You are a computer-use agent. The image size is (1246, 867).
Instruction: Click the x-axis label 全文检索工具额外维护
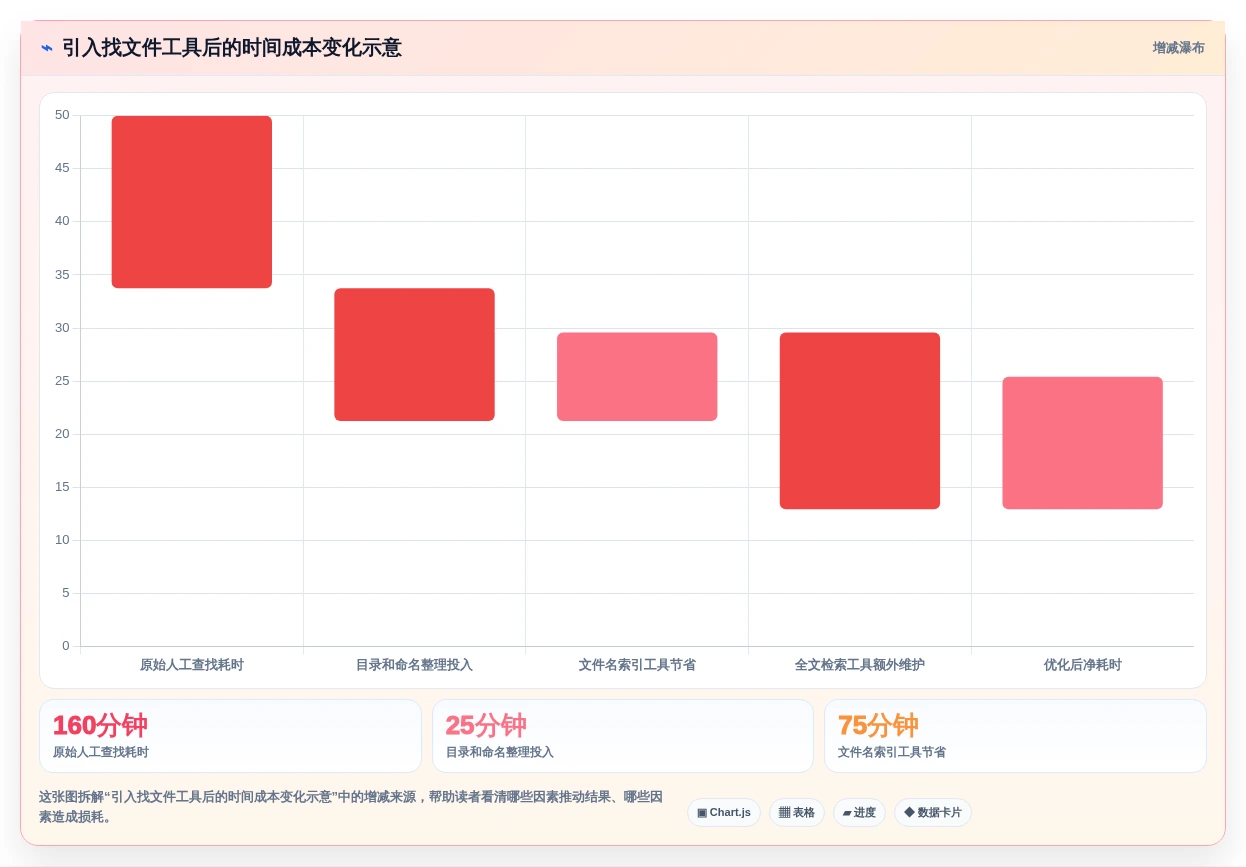[860, 665]
